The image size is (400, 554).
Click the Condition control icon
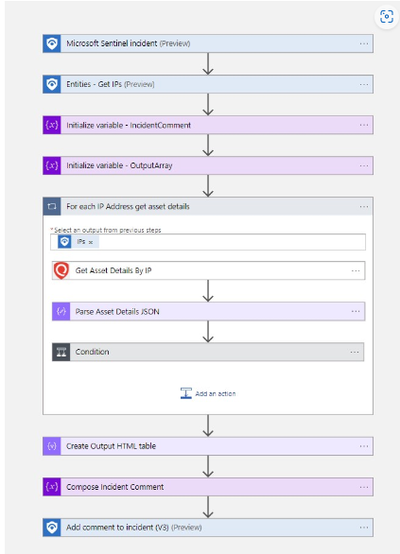61,352
